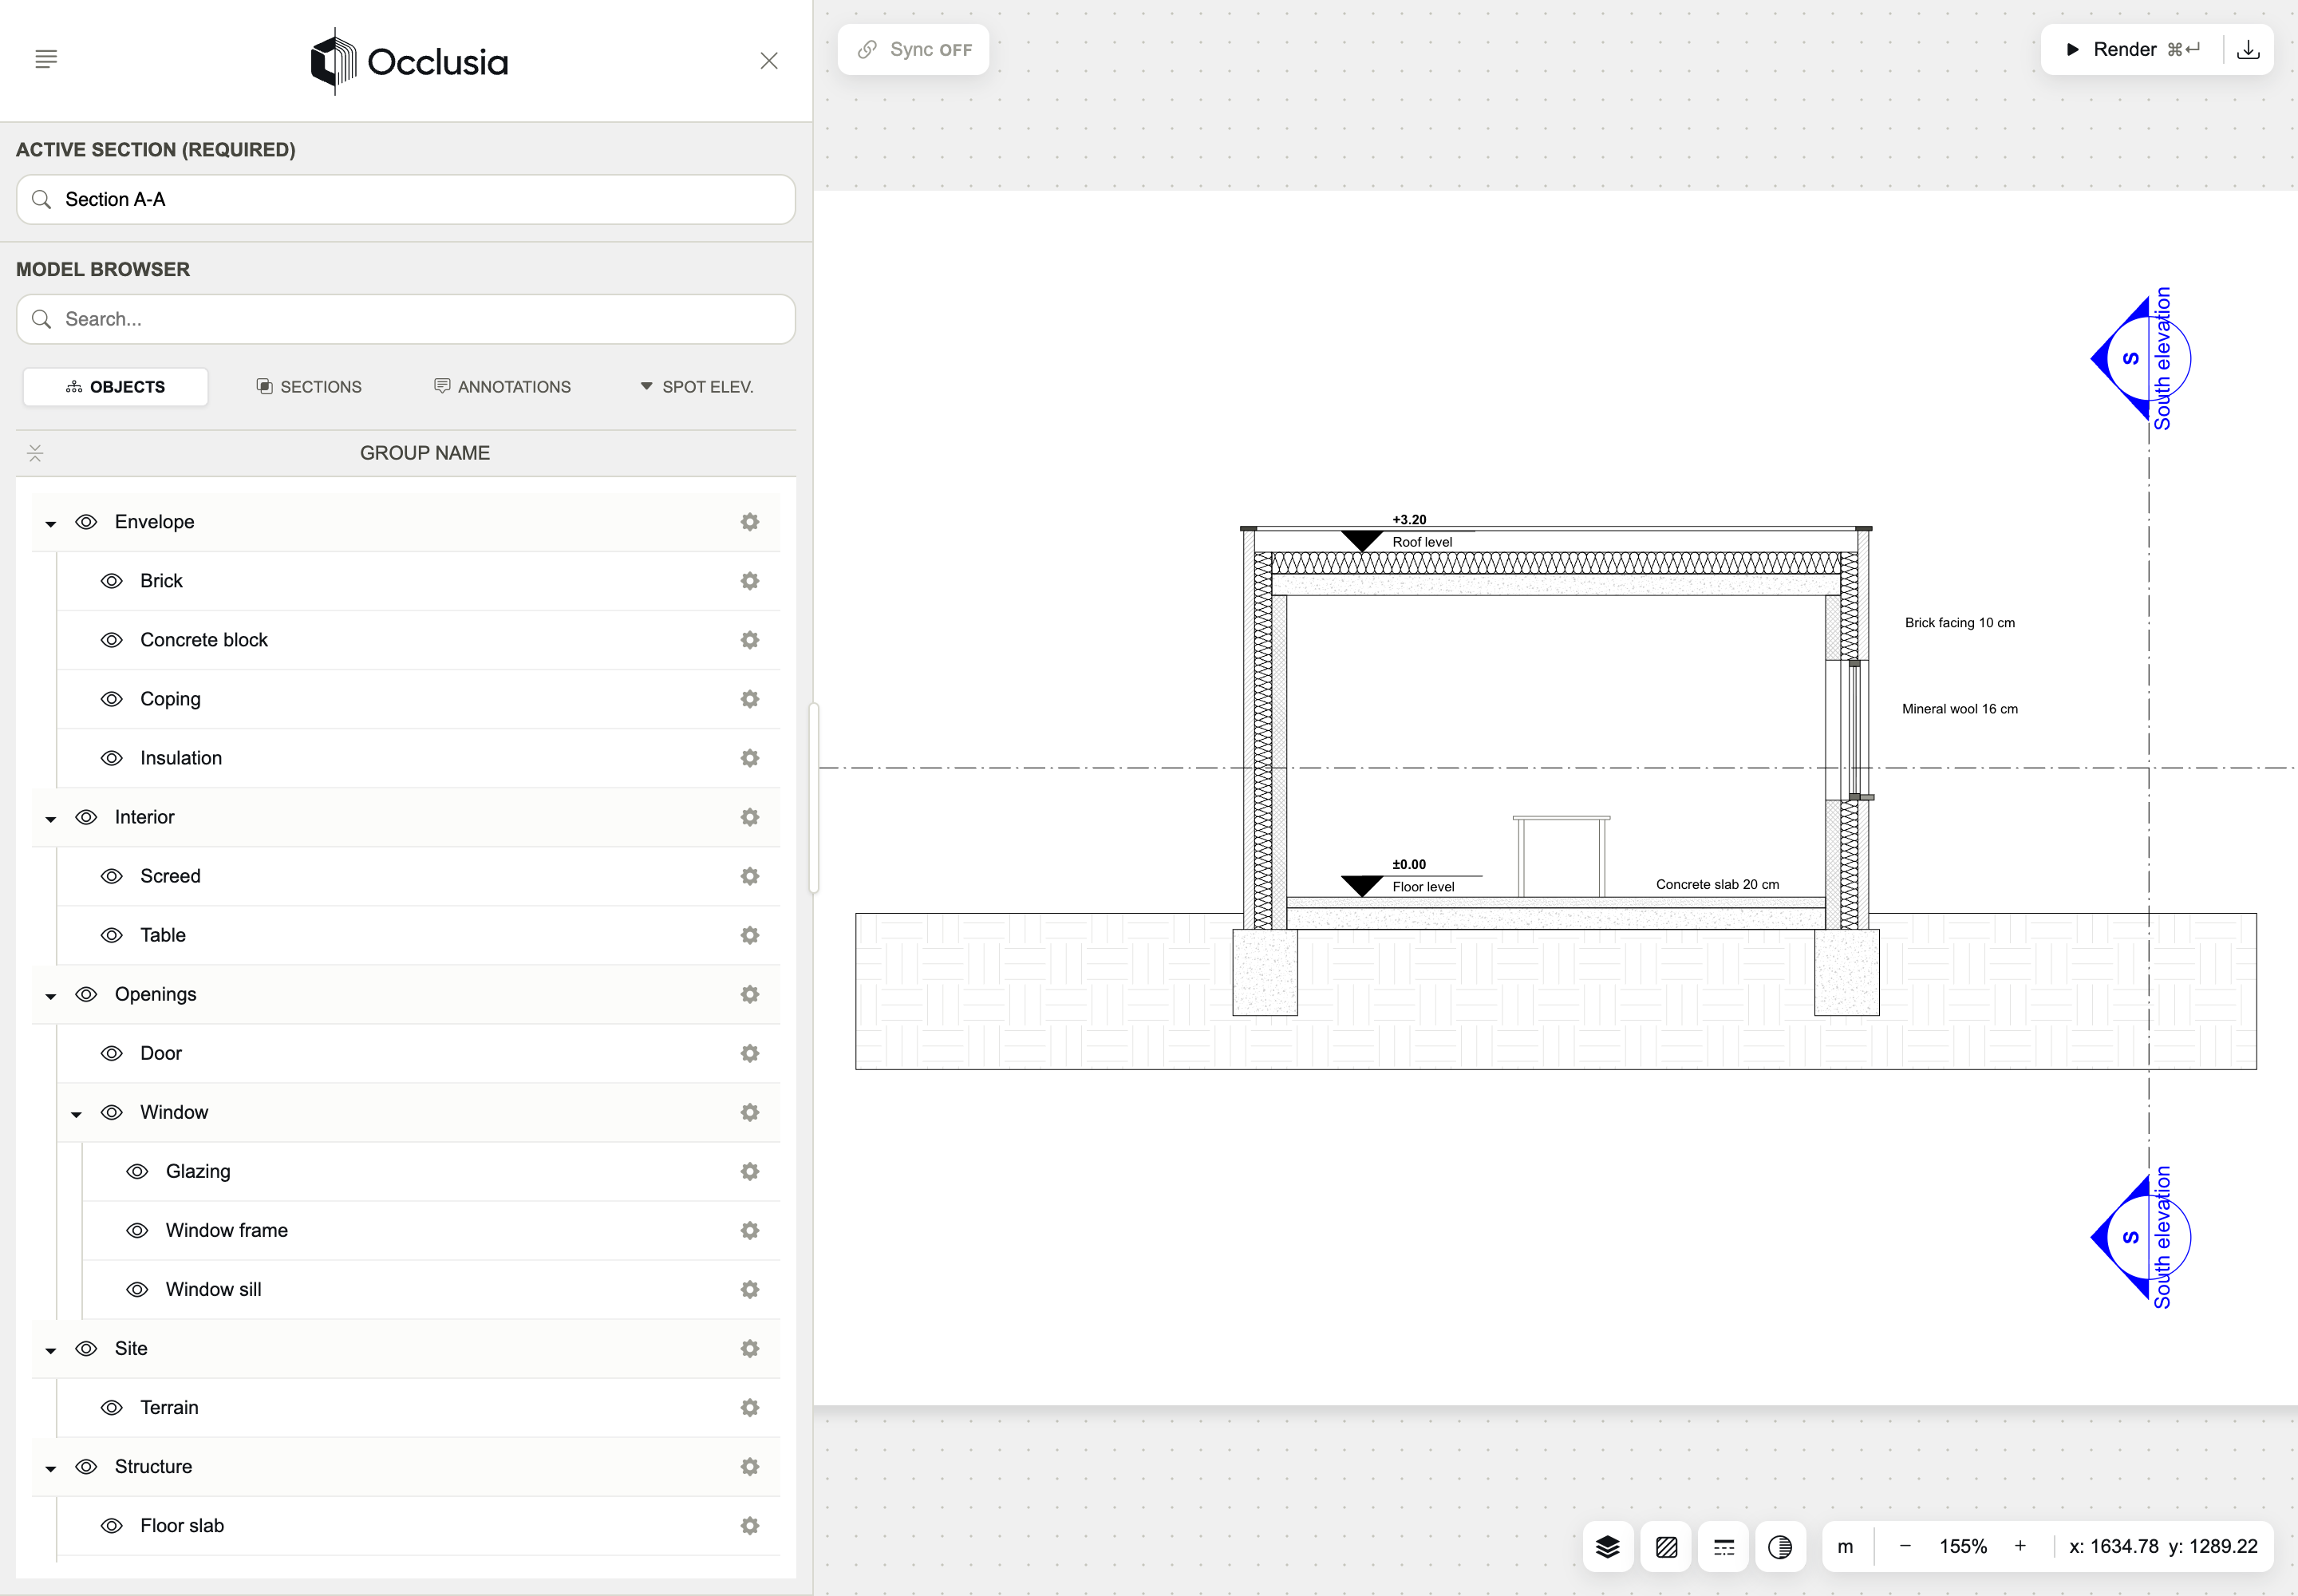
Task: Collapse the Envelope group
Action: point(51,523)
